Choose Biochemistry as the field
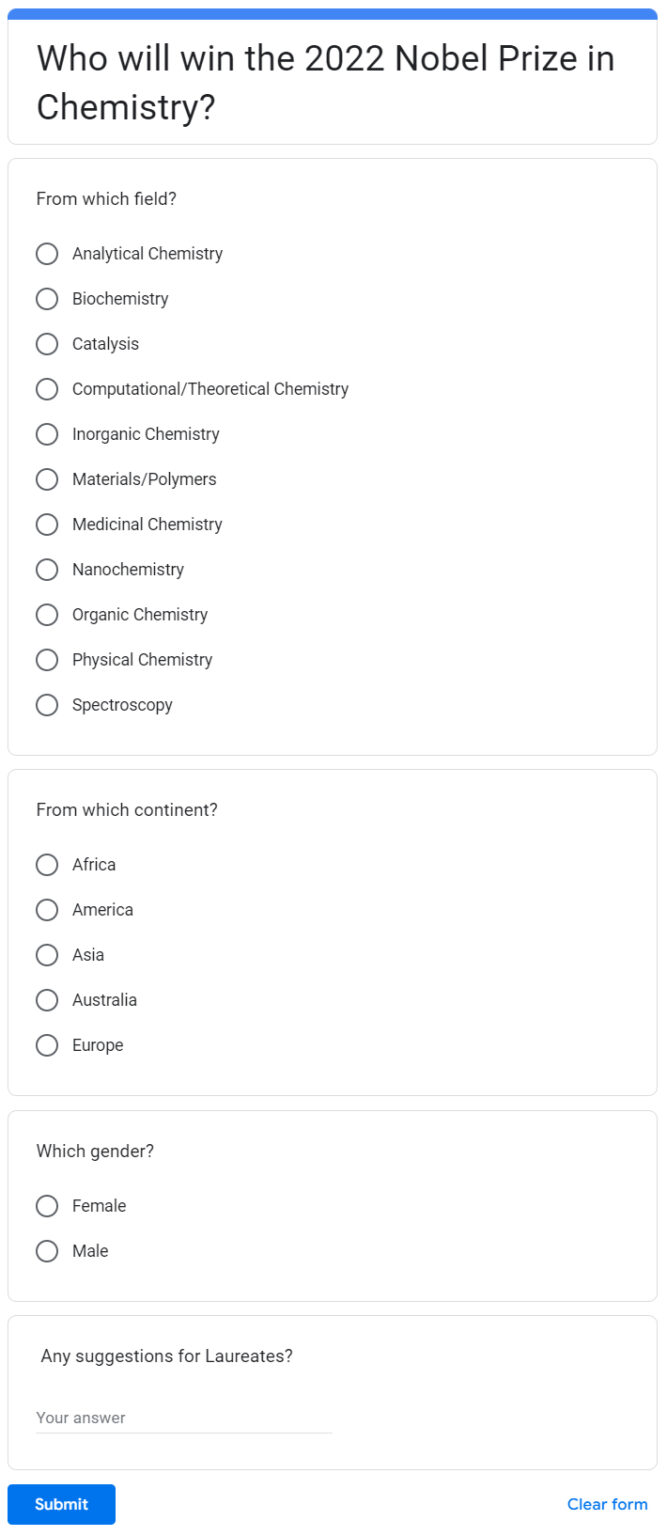This screenshot has width=667, height=1536. click(47, 299)
